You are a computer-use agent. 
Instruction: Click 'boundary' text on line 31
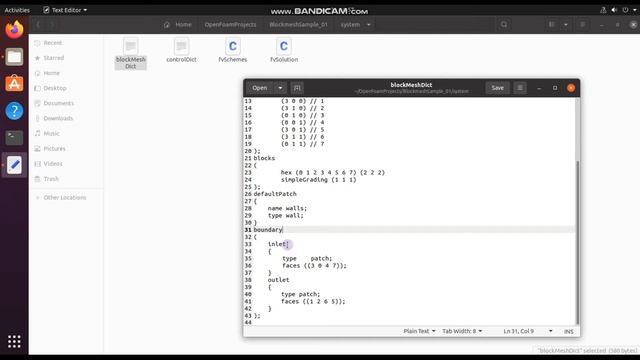point(268,230)
